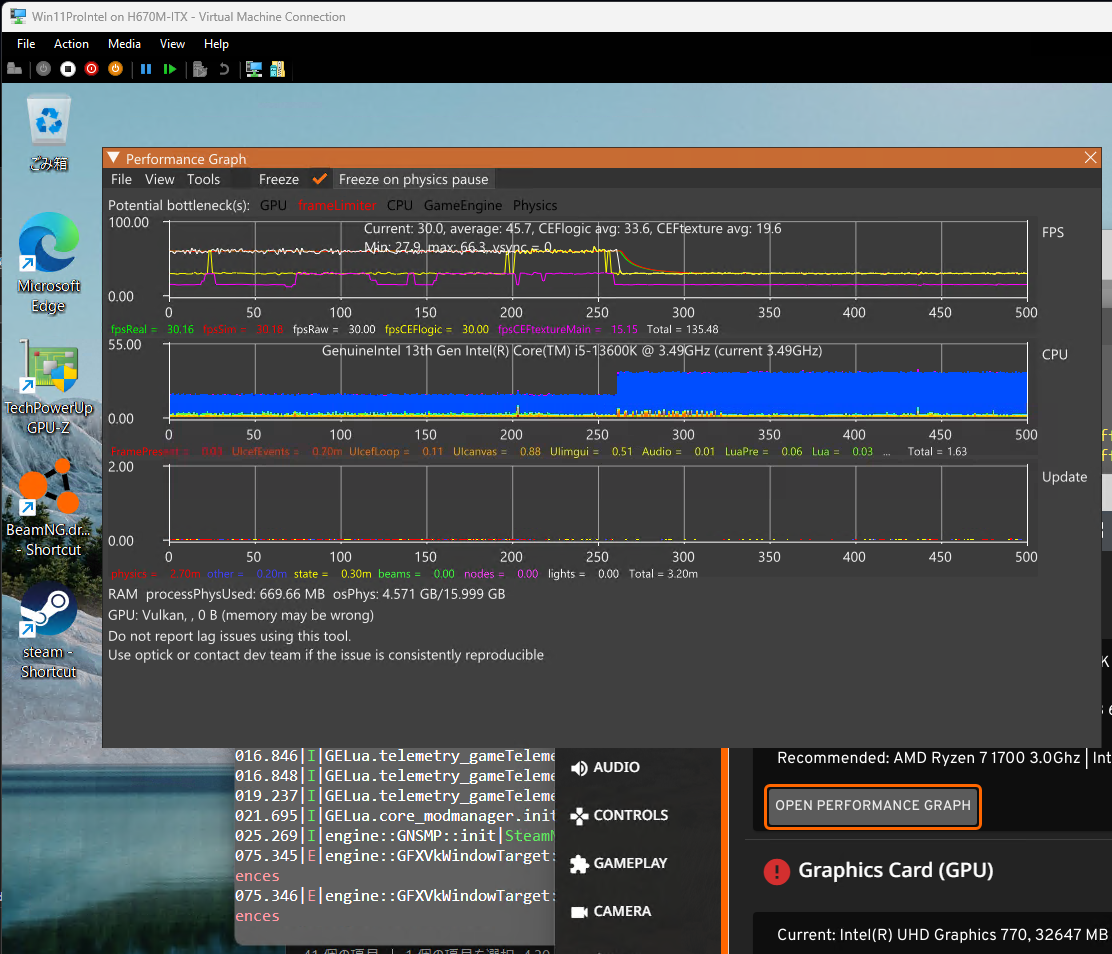Image resolution: width=1112 pixels, height=954 pixels.
Task: Open the Media menu
Action: [124, 43]
